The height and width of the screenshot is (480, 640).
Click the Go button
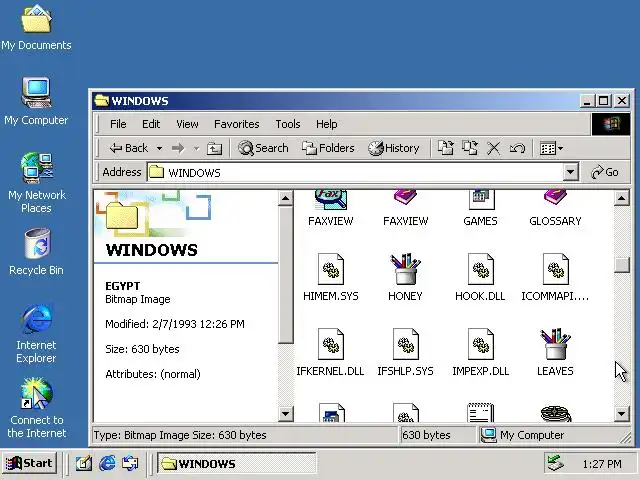(x=605, y=172)
